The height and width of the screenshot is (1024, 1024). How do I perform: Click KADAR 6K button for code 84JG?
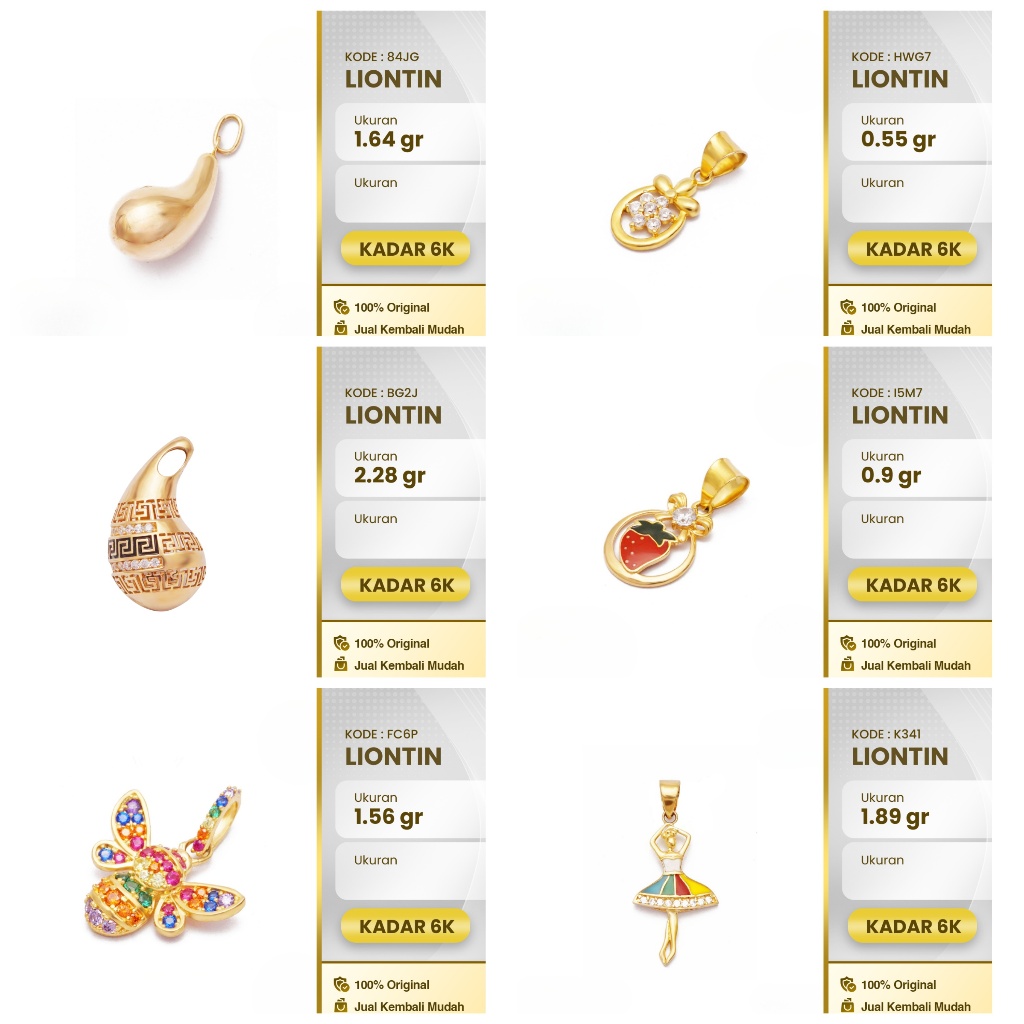point(406,249)
